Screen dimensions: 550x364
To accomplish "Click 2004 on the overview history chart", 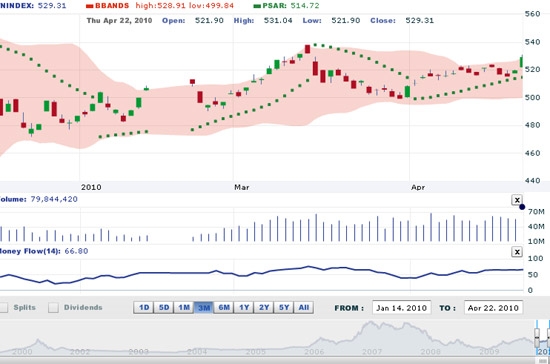I will (x=197, y=351).
